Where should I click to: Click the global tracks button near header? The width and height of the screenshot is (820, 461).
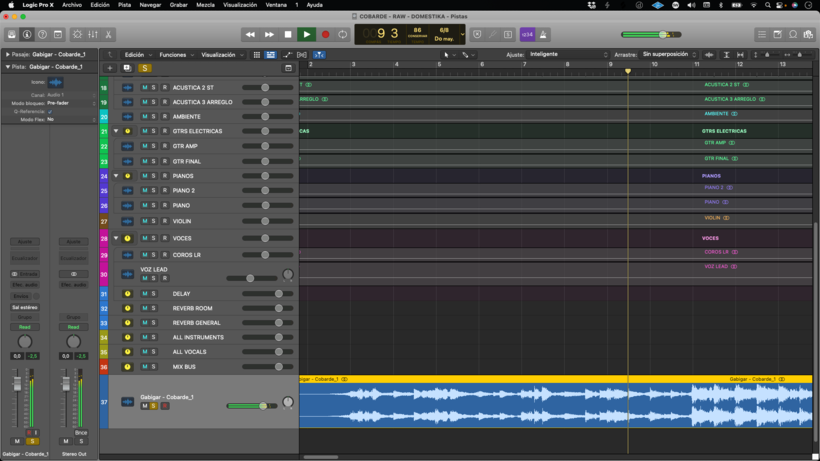point(288,68)
